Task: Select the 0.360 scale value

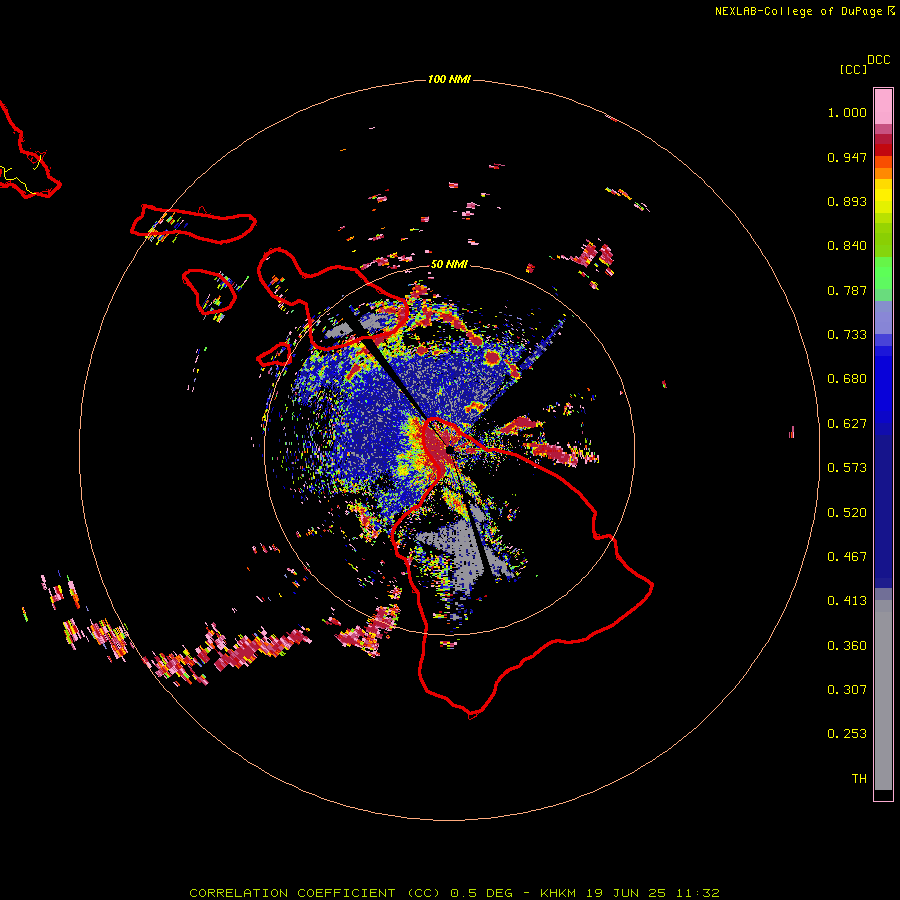Action: coord(847,646)
